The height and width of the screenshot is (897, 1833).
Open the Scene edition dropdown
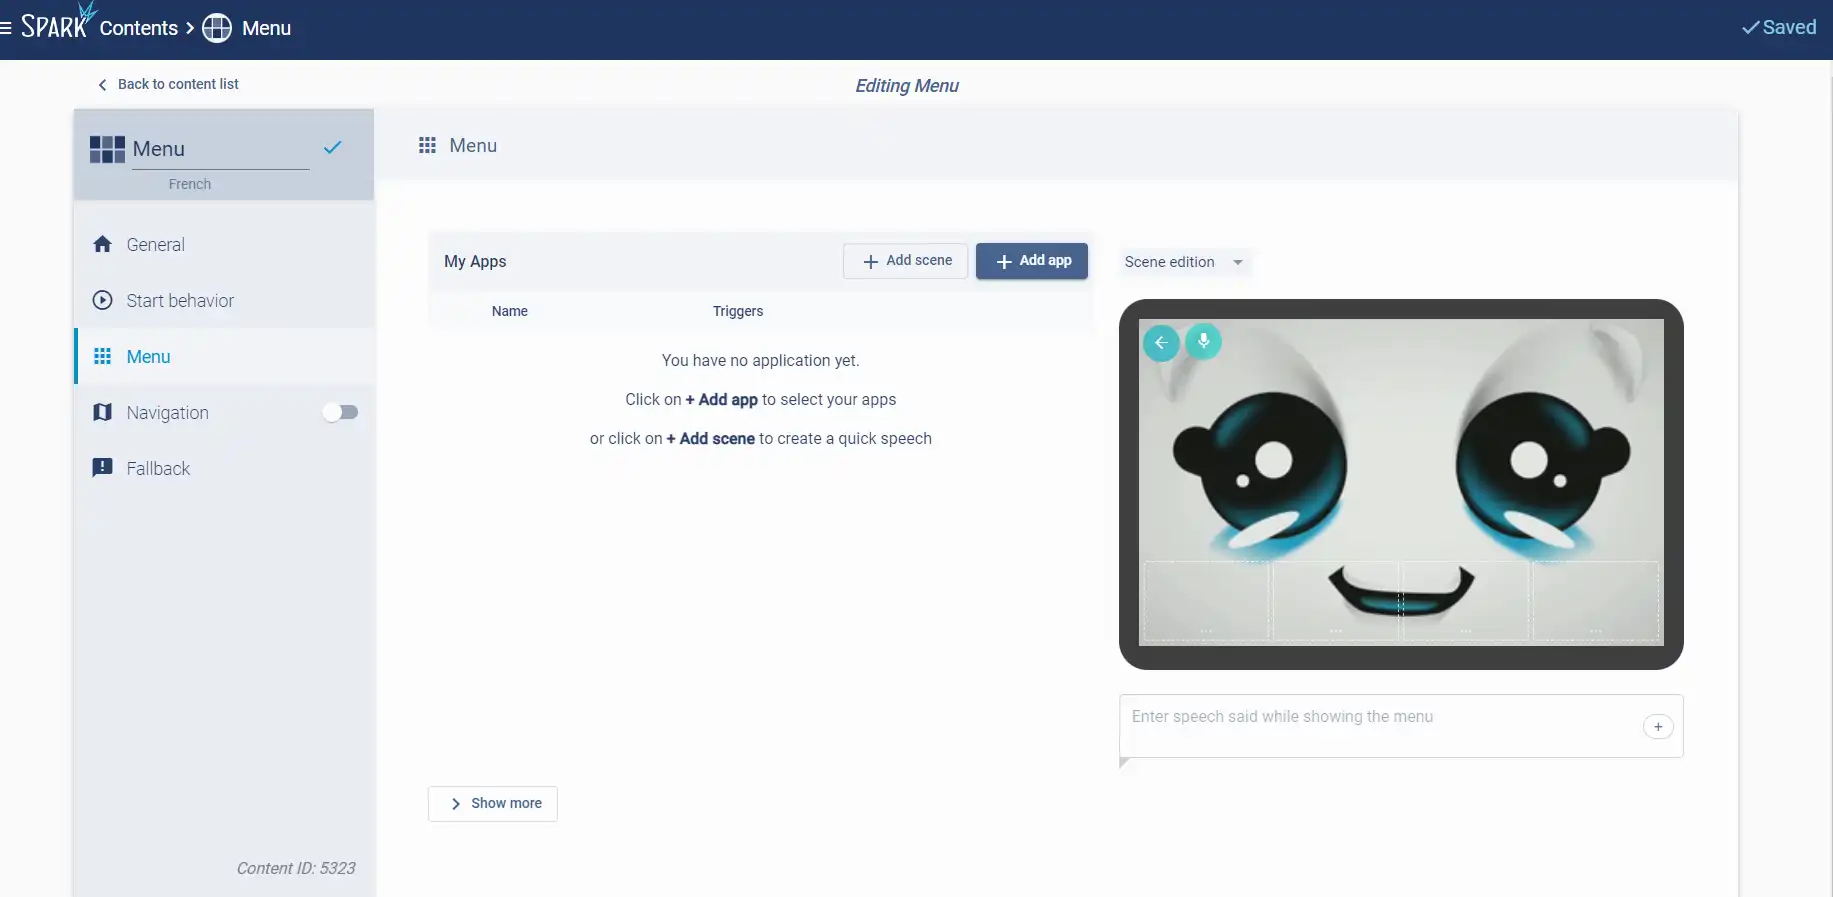tap(1183, 262)
